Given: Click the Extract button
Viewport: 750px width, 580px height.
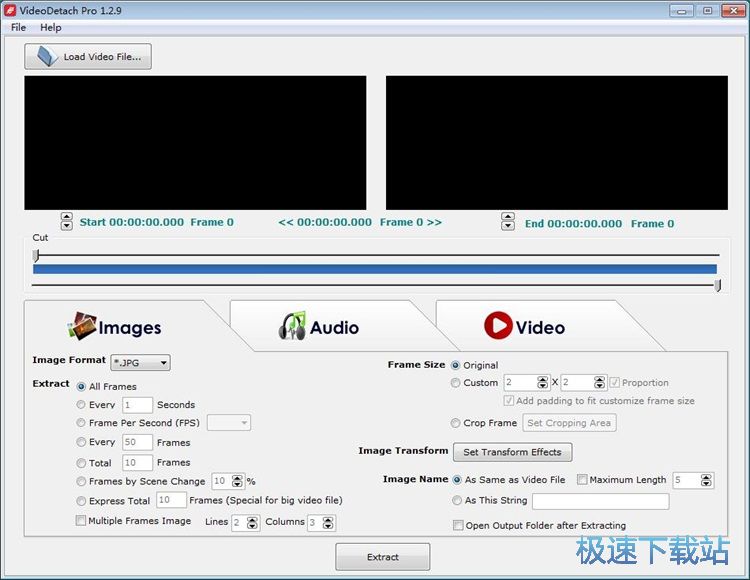Looking at the screenshot, I should tap(383, 557).
